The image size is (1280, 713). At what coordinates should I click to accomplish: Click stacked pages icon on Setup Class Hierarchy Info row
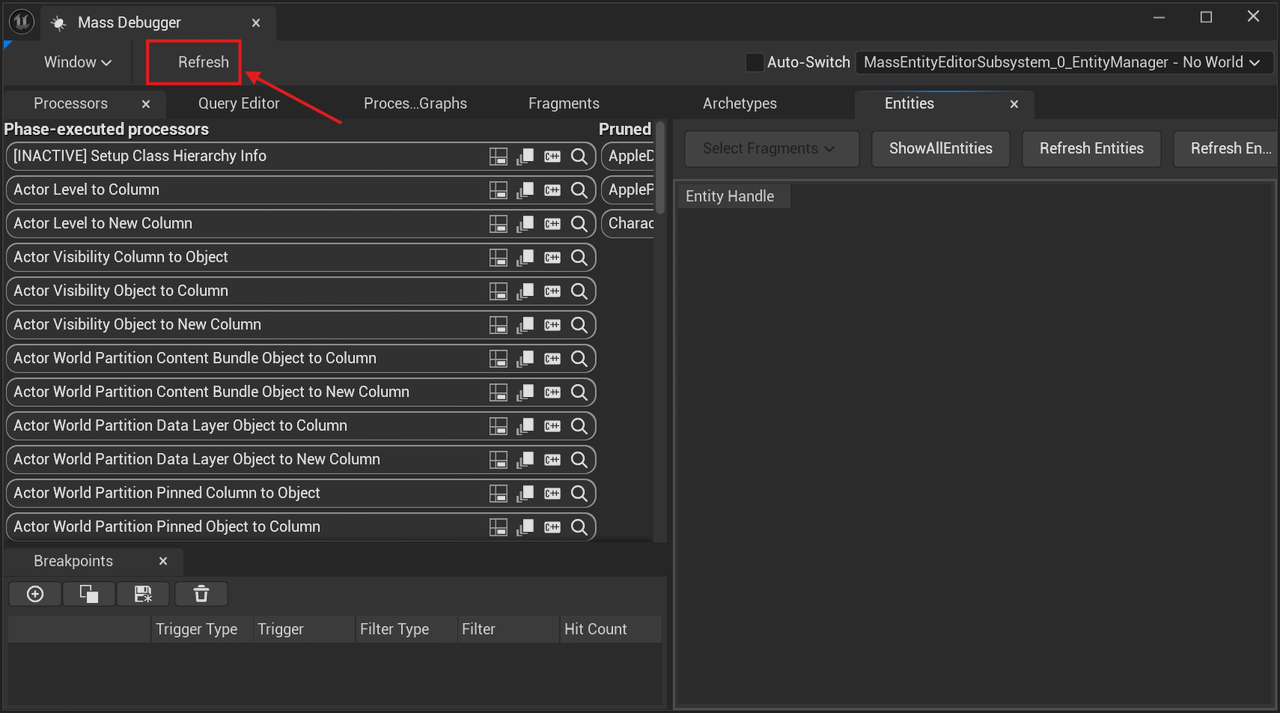coord(525,156)
